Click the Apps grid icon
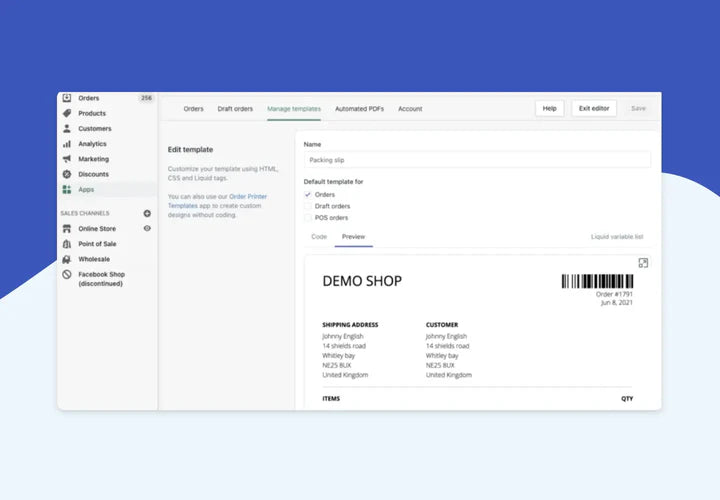Viewport: 720px width, 500px height. tap(67, 189)
